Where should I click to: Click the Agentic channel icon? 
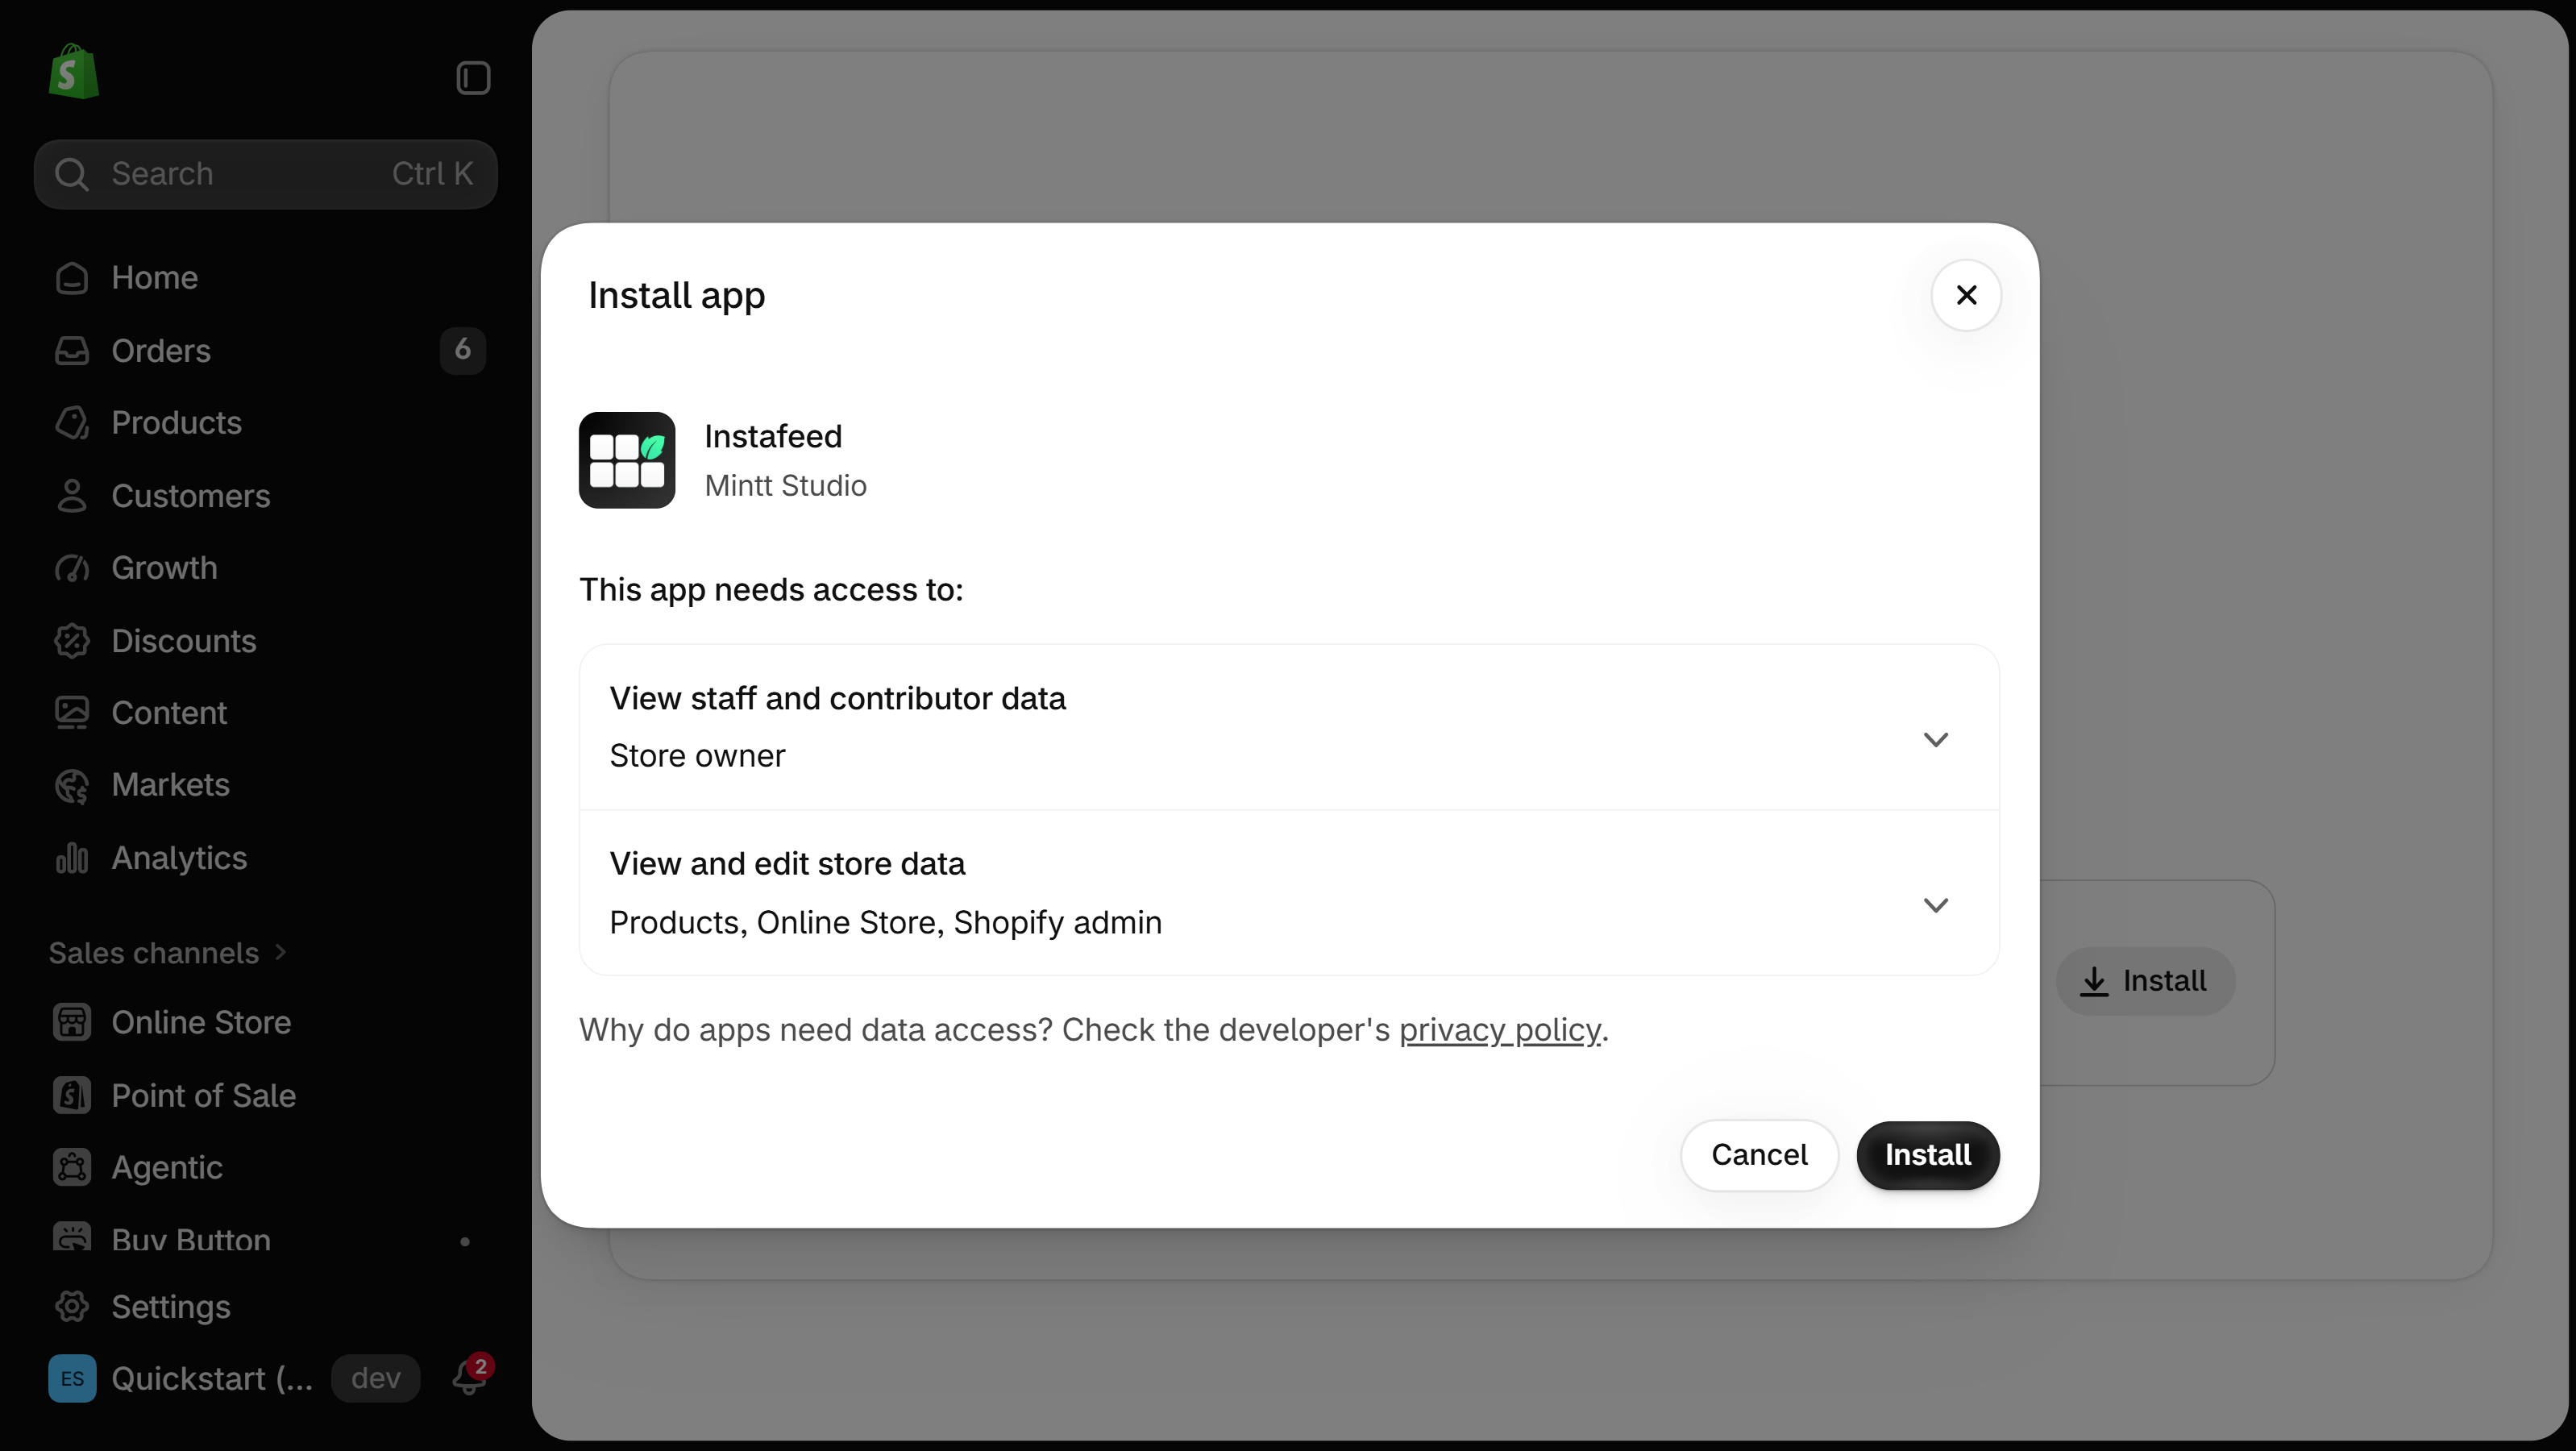point(72,1168)
